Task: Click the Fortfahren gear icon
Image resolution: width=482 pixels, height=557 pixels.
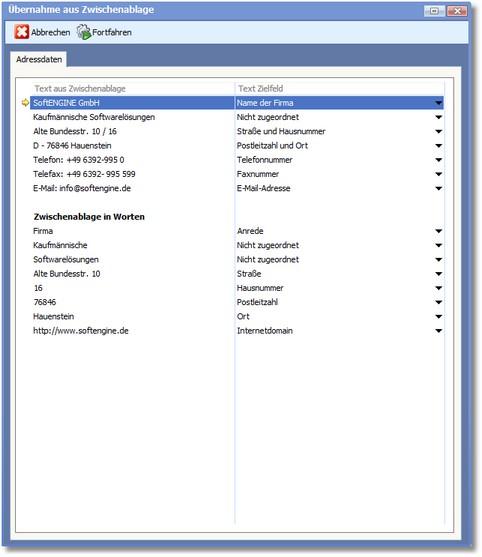Action: pos(84,32)
